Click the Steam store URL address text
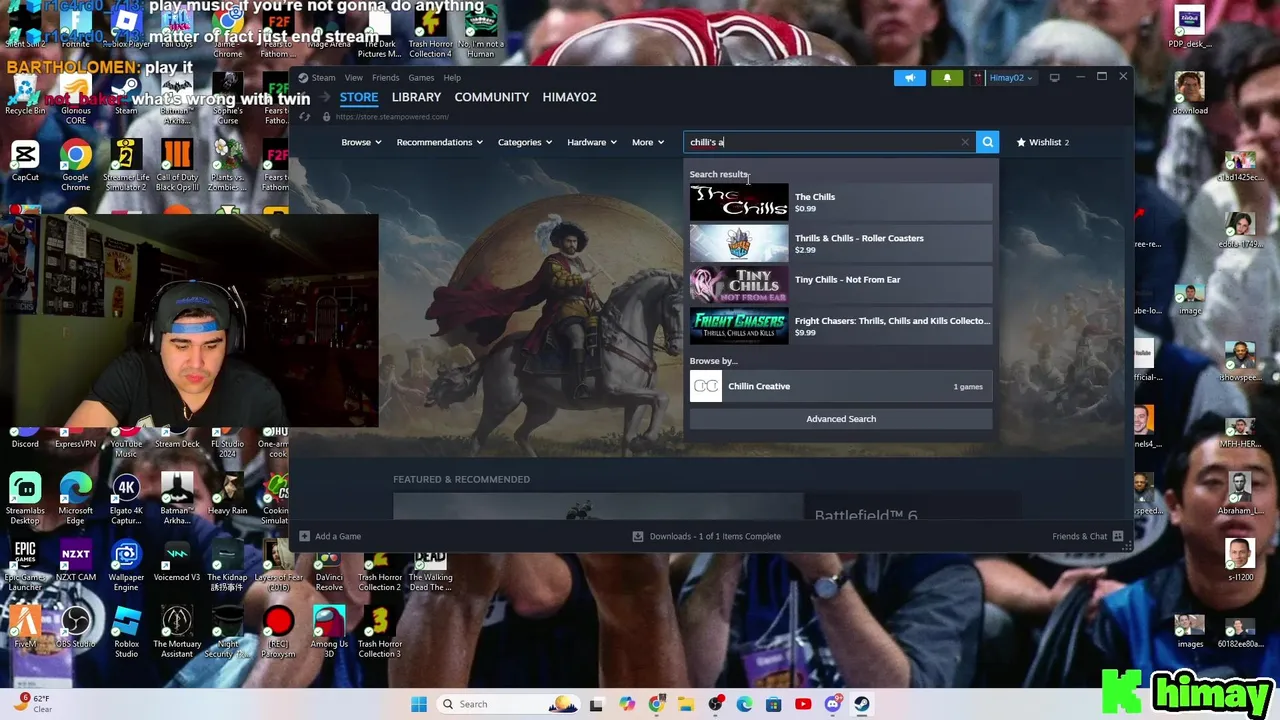The image size is (1280, 720). coord(392,117)
